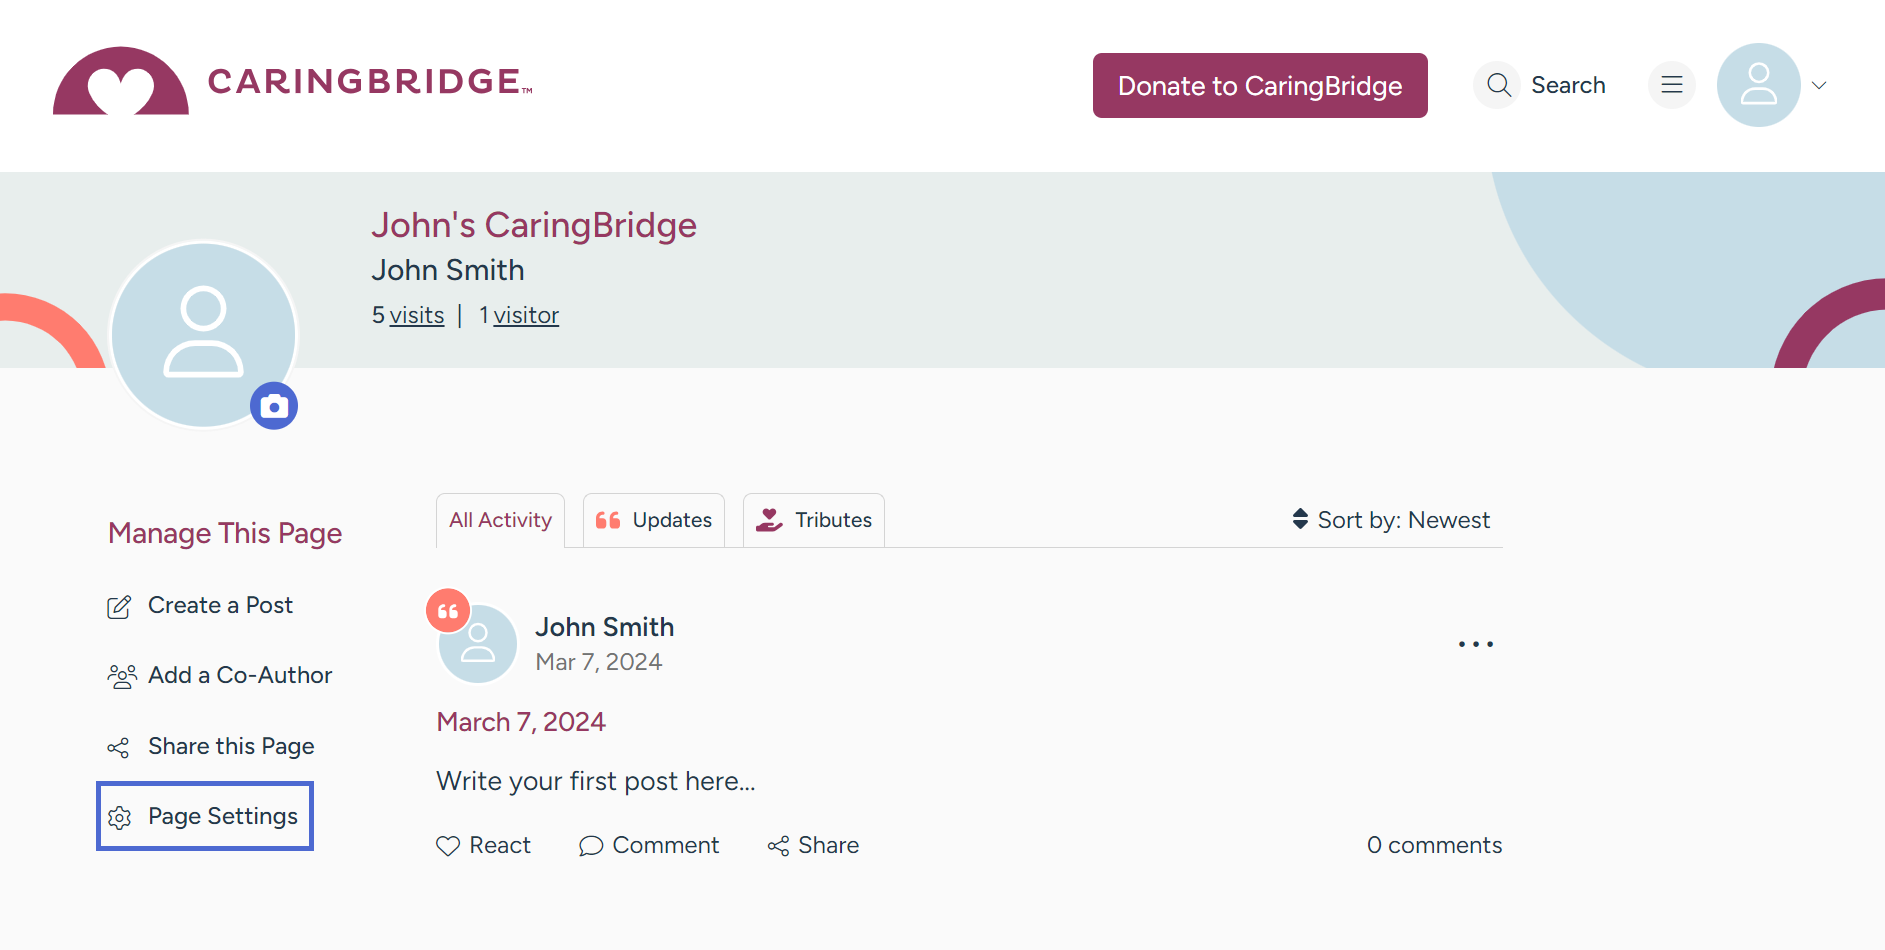Click the React heart icon on the post
The image size is (1885, 950).
click(449, 846)
